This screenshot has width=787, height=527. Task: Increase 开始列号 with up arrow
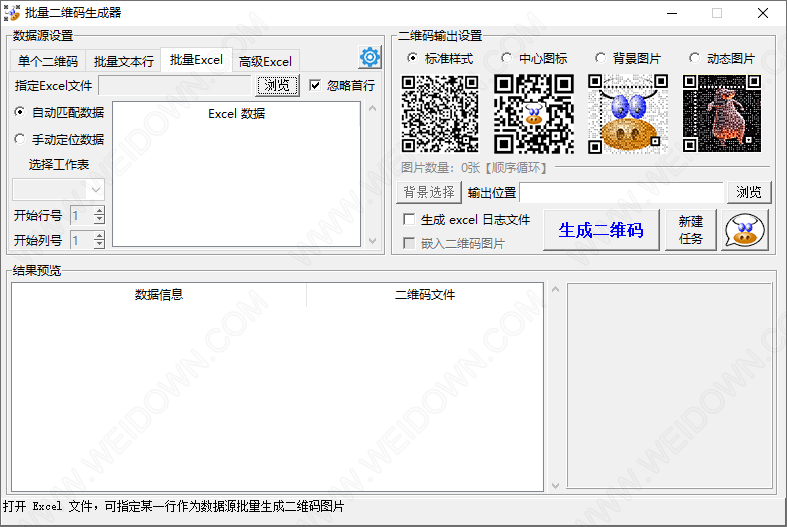point(99,235)
